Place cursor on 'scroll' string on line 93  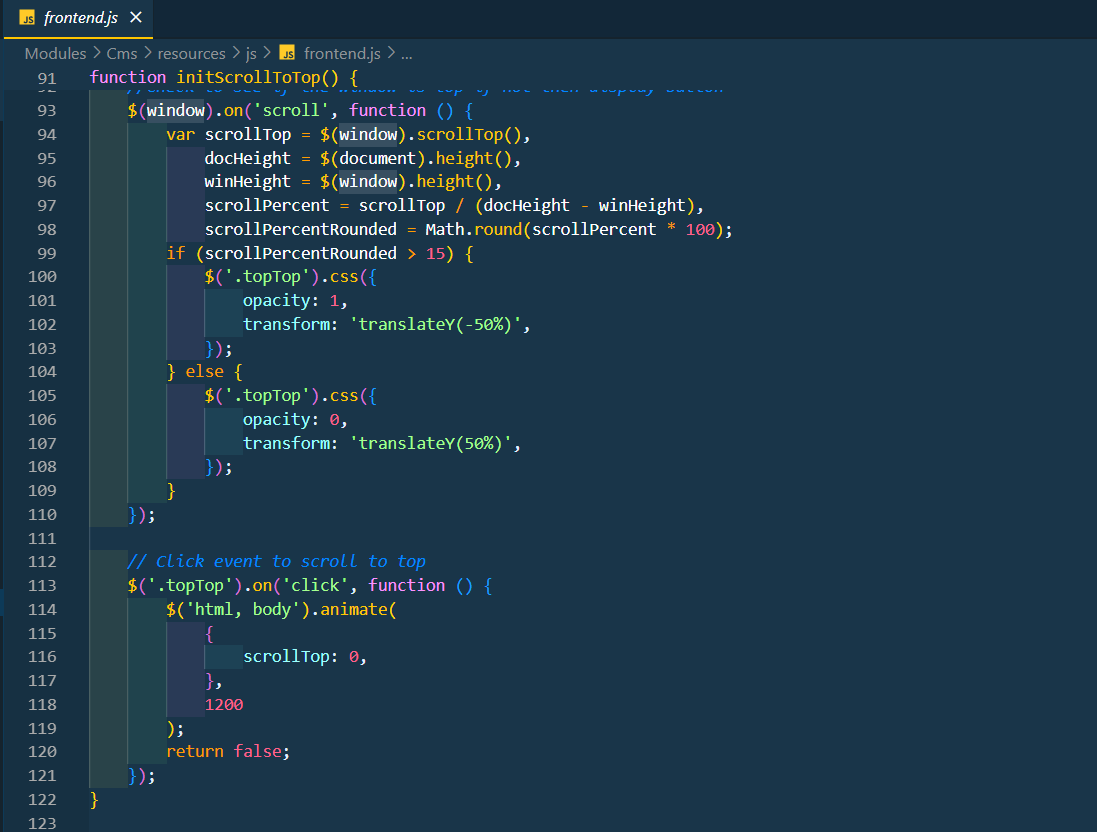(x=291, y=111)
